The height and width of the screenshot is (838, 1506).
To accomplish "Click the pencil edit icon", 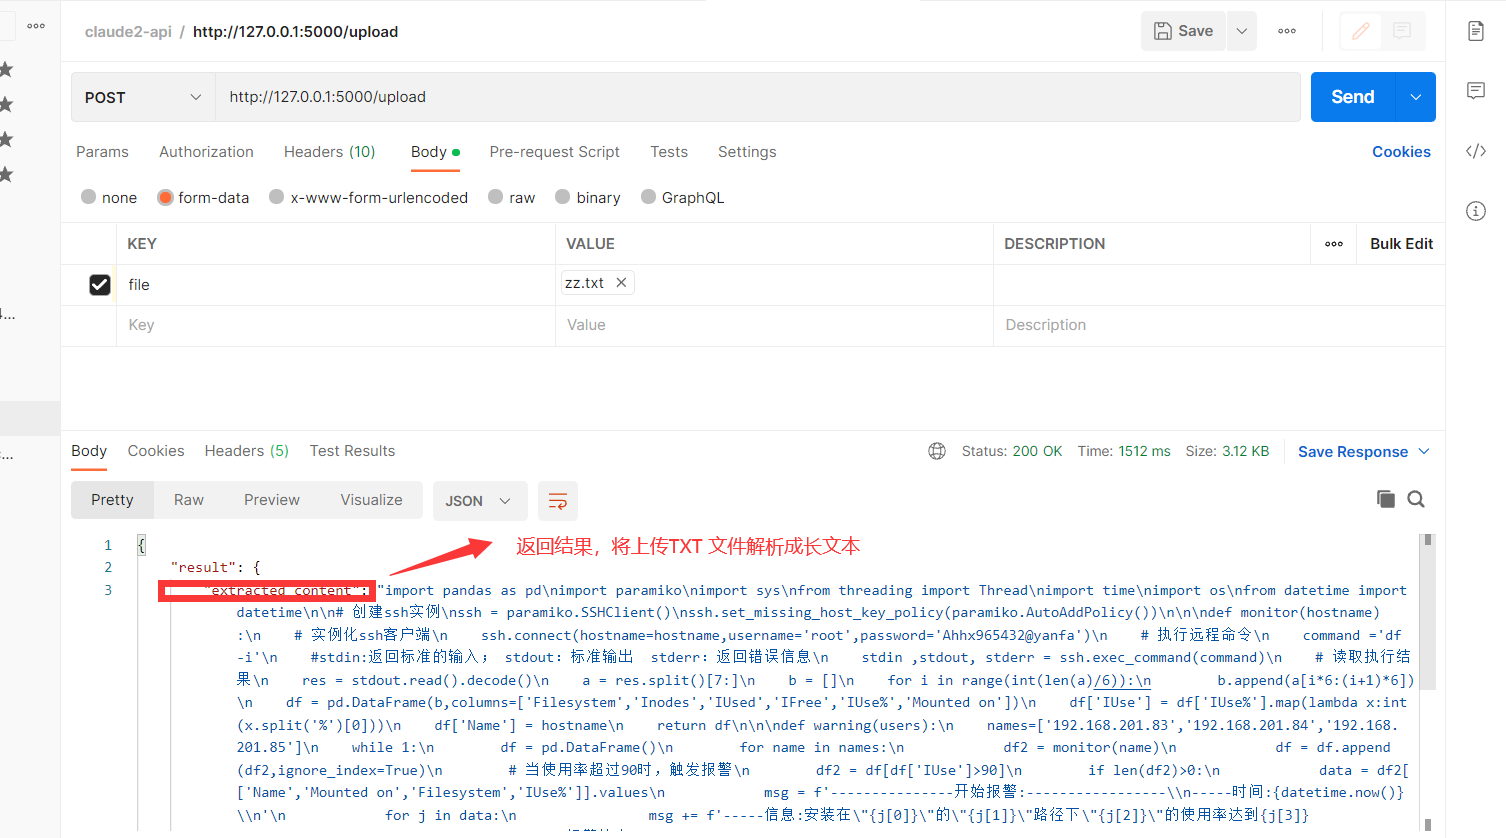I will [x=1361, y=31].
